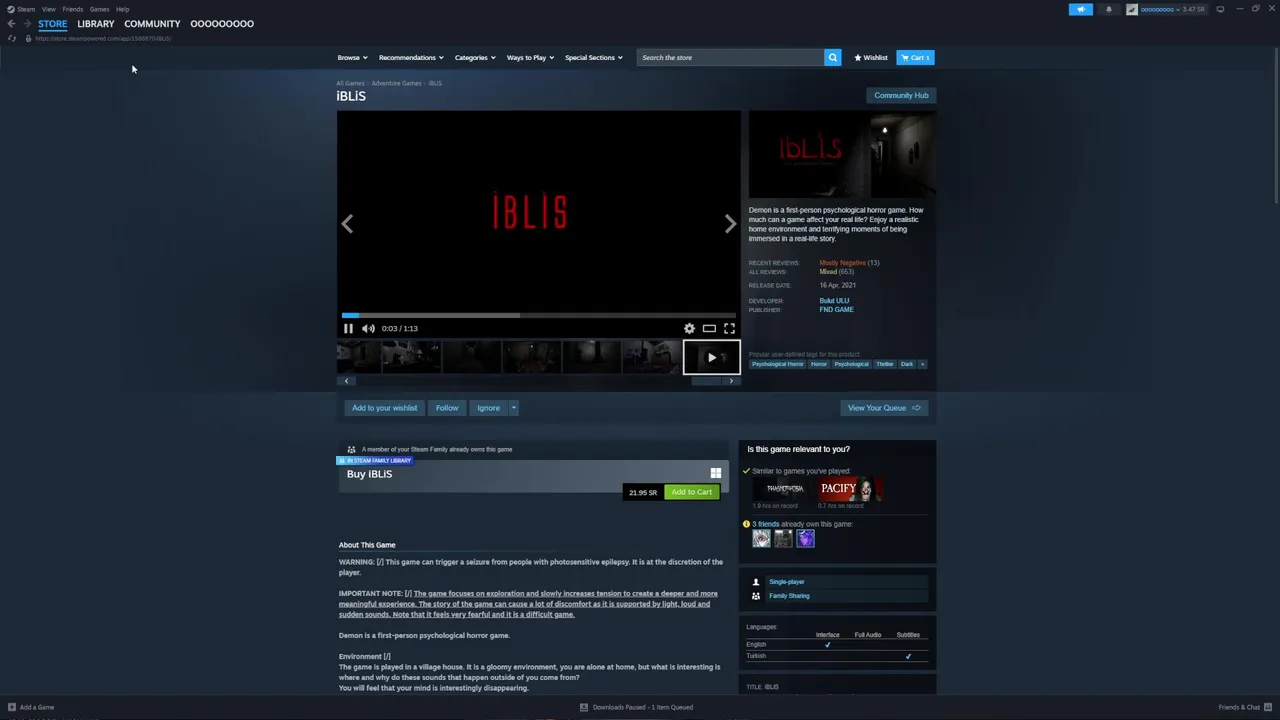Image resolution: width=1280 pixels, height=720 pixels.
Task: Open the Cart 1 button
Action: click(x=915, y=57)
